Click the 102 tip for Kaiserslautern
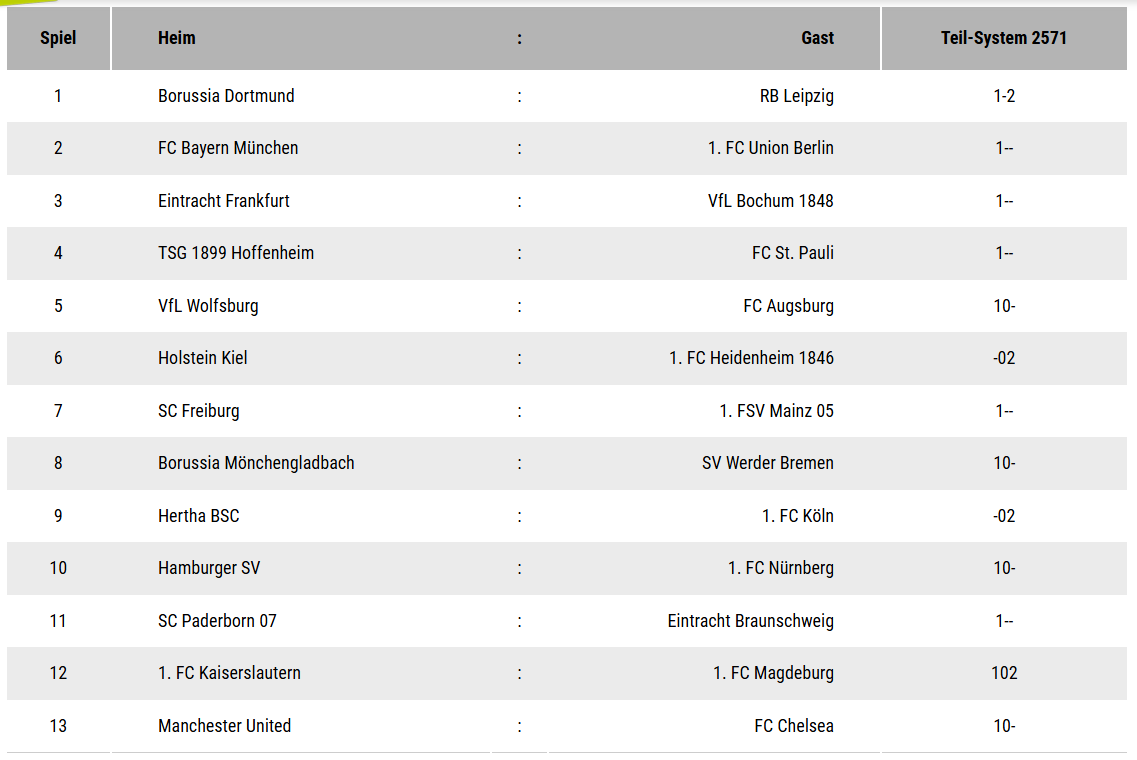 tap(1004, 673)
